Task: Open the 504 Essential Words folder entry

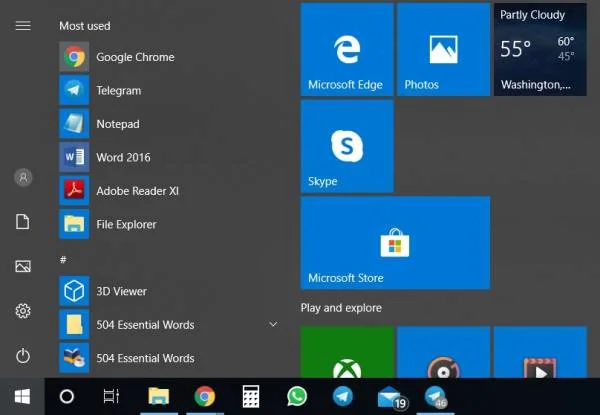Action: click(168, 324)
